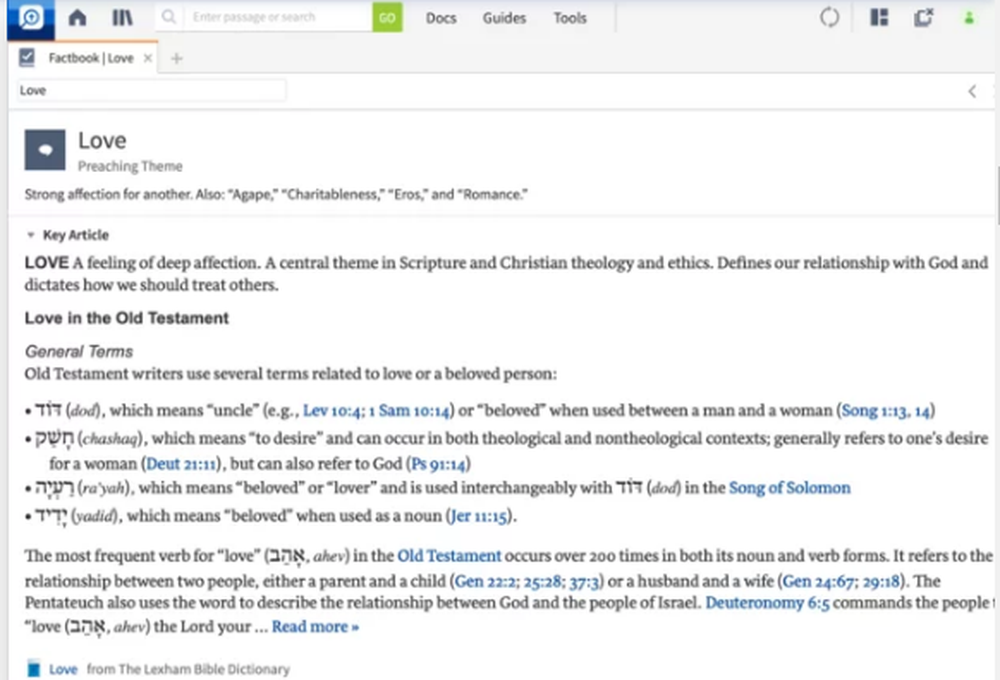
Task: Open the Jer 11:15 reference link
Action: click(479, 516)
